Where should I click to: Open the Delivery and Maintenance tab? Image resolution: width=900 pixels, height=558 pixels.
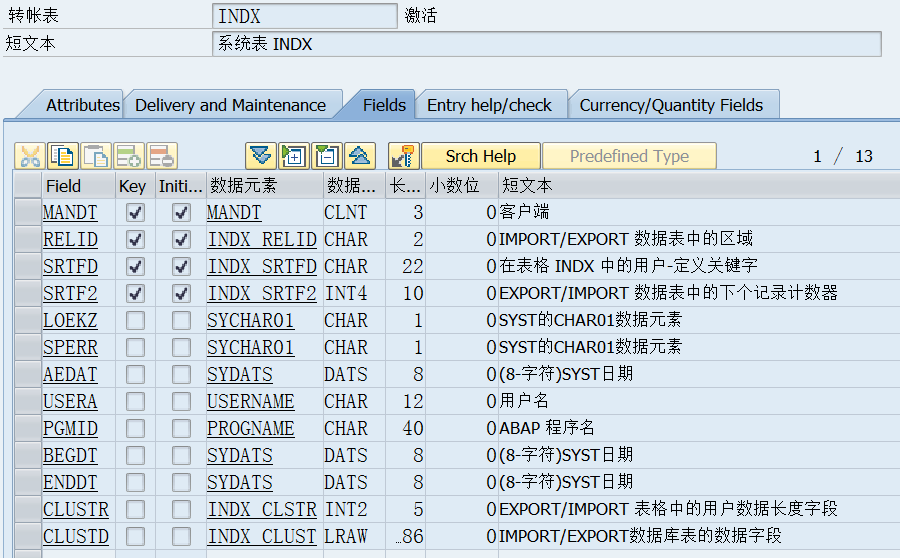click(x=231, y=105)
